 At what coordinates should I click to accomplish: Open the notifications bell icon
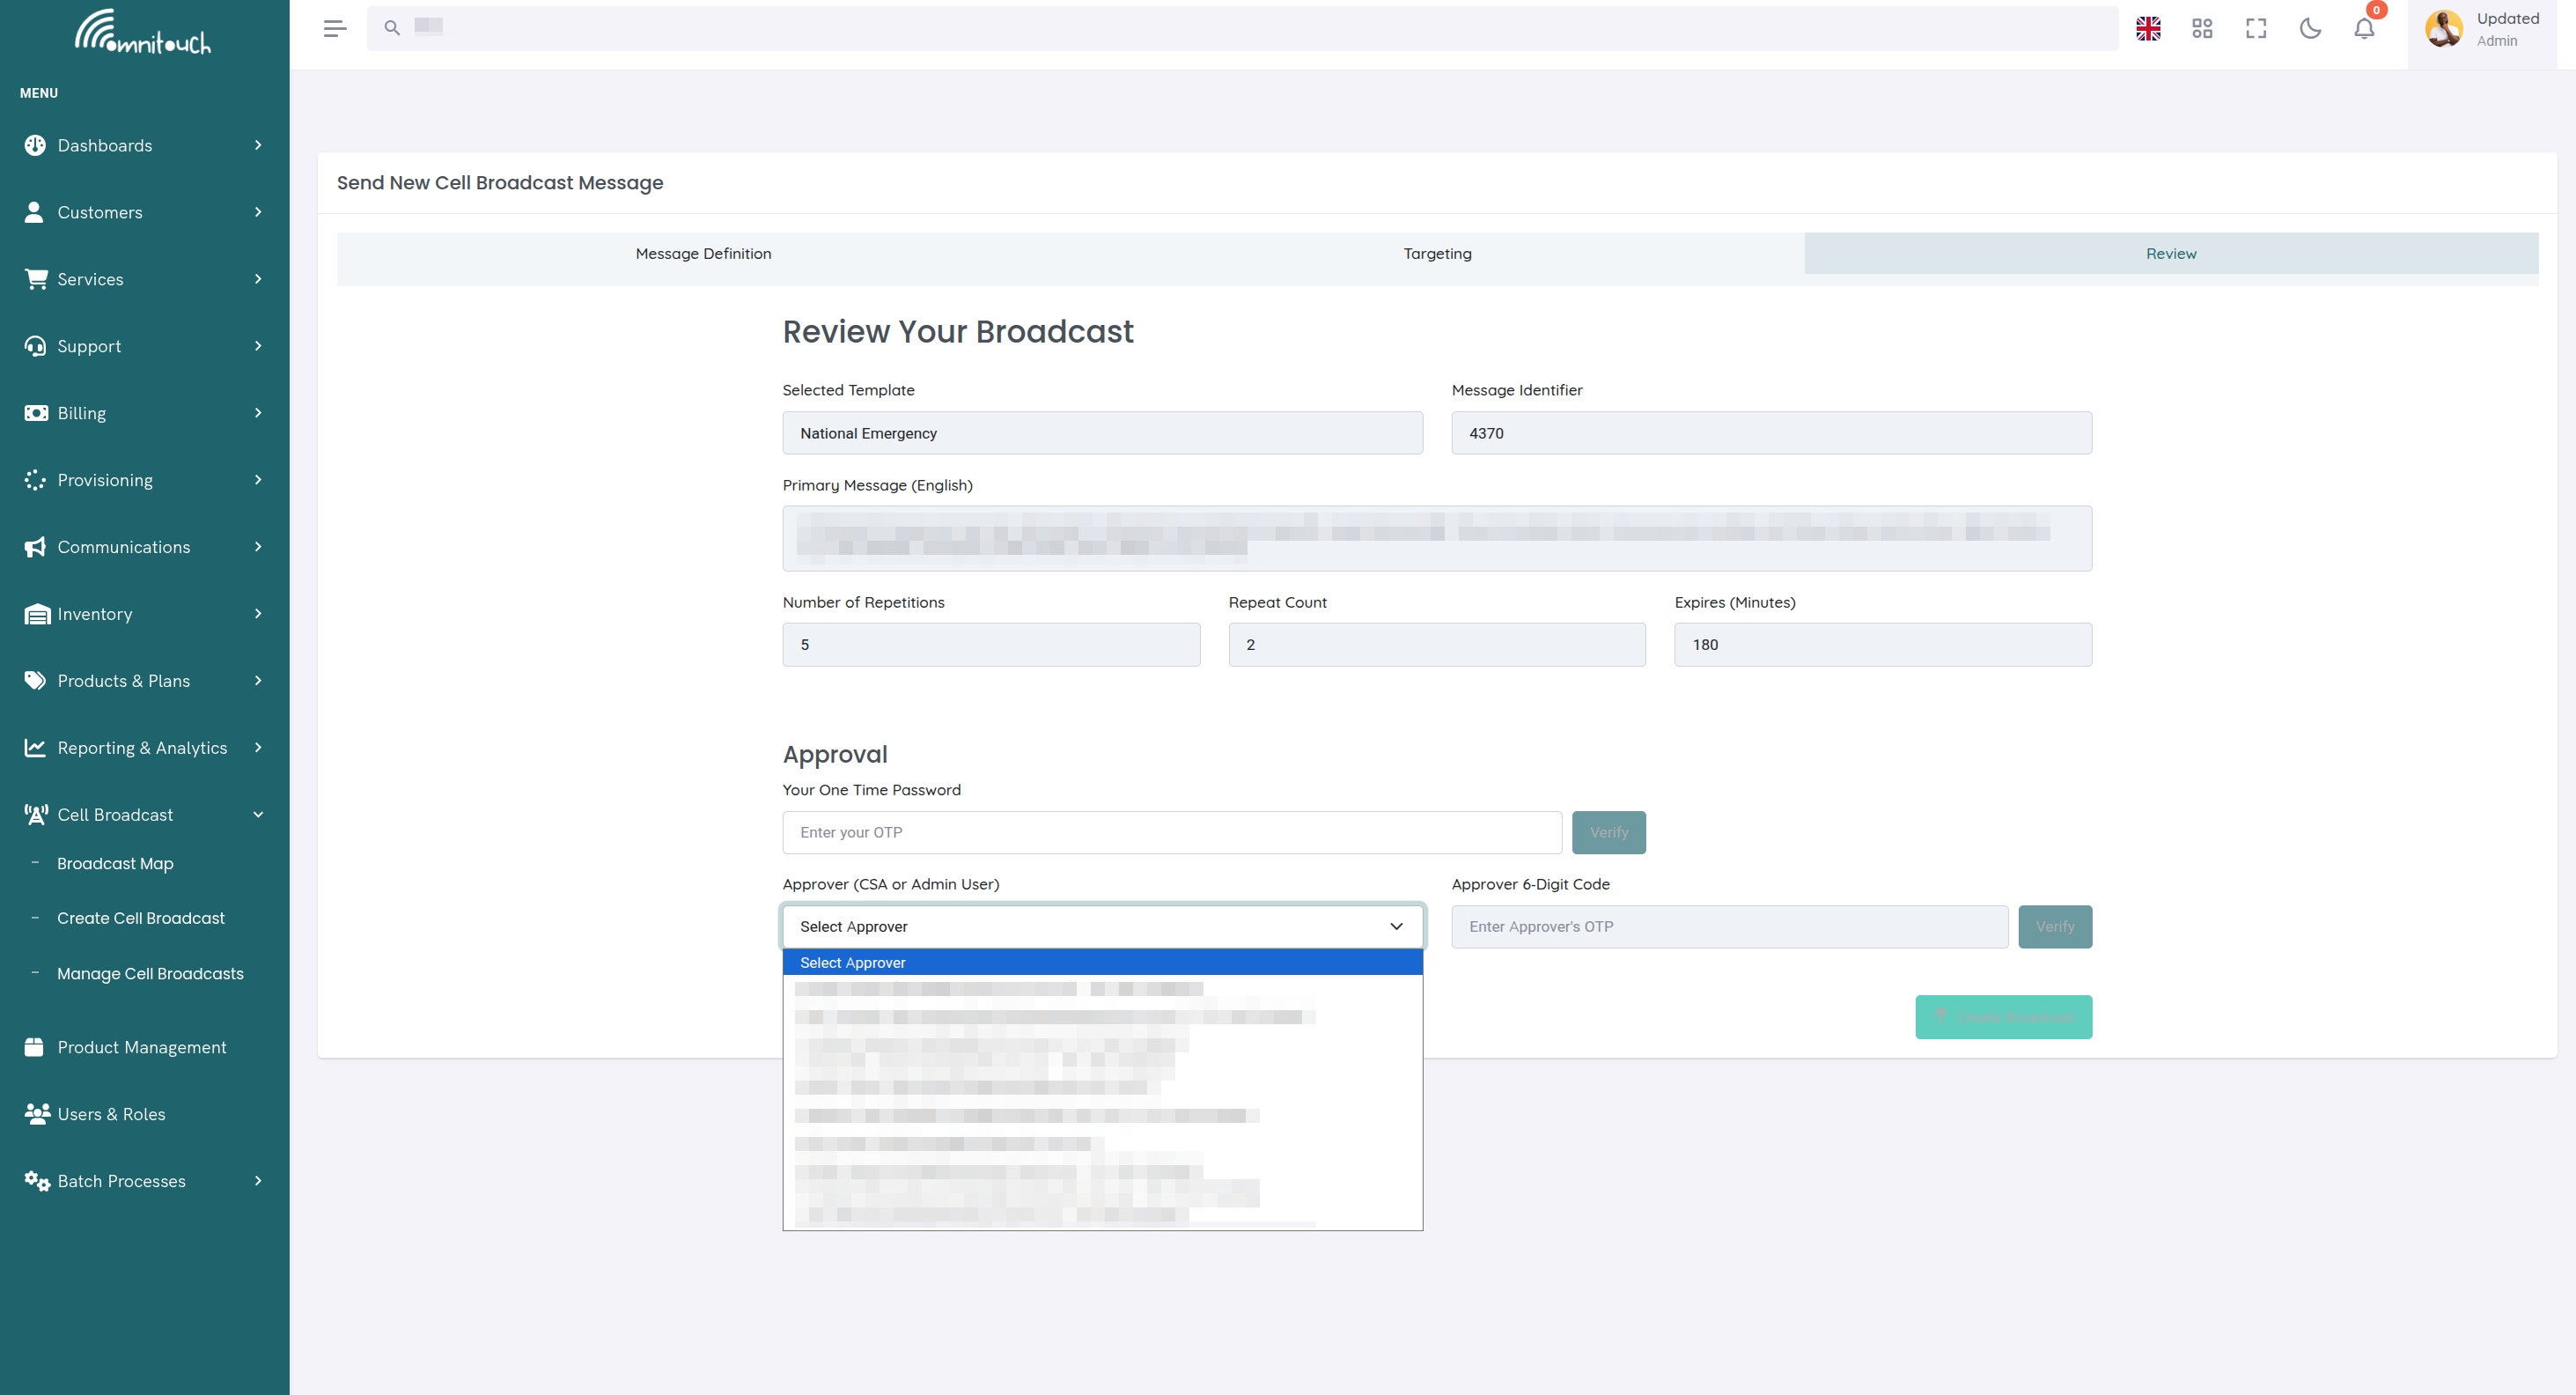coord(2364,28)
